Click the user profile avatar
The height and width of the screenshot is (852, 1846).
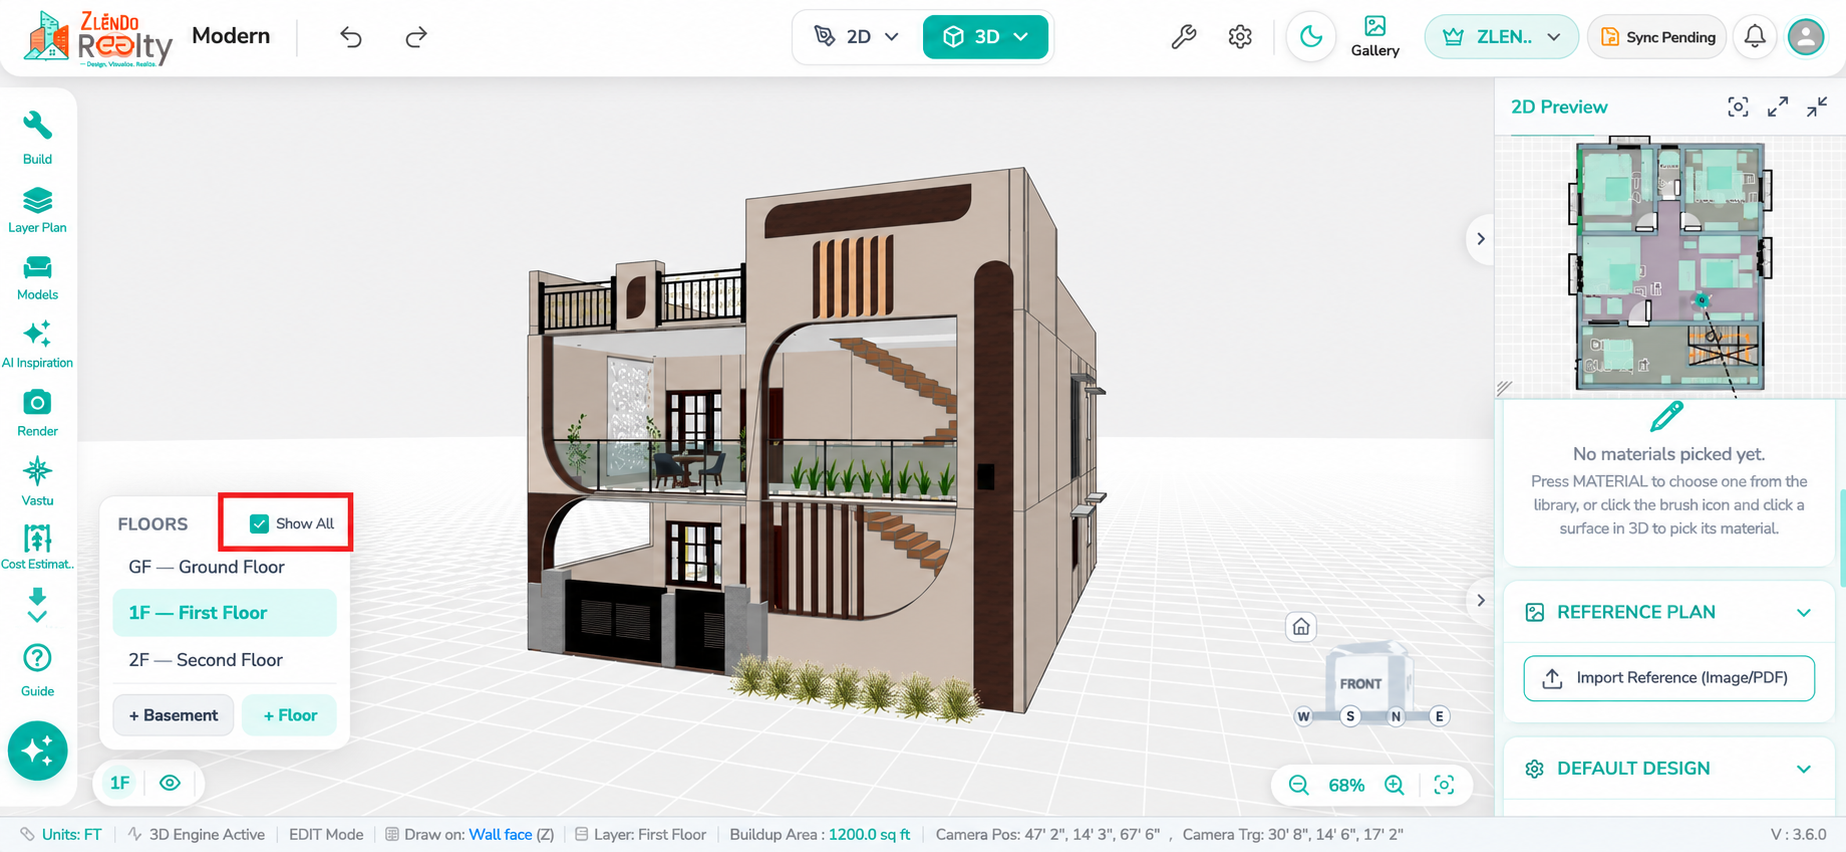click(x=1806, y=37)
